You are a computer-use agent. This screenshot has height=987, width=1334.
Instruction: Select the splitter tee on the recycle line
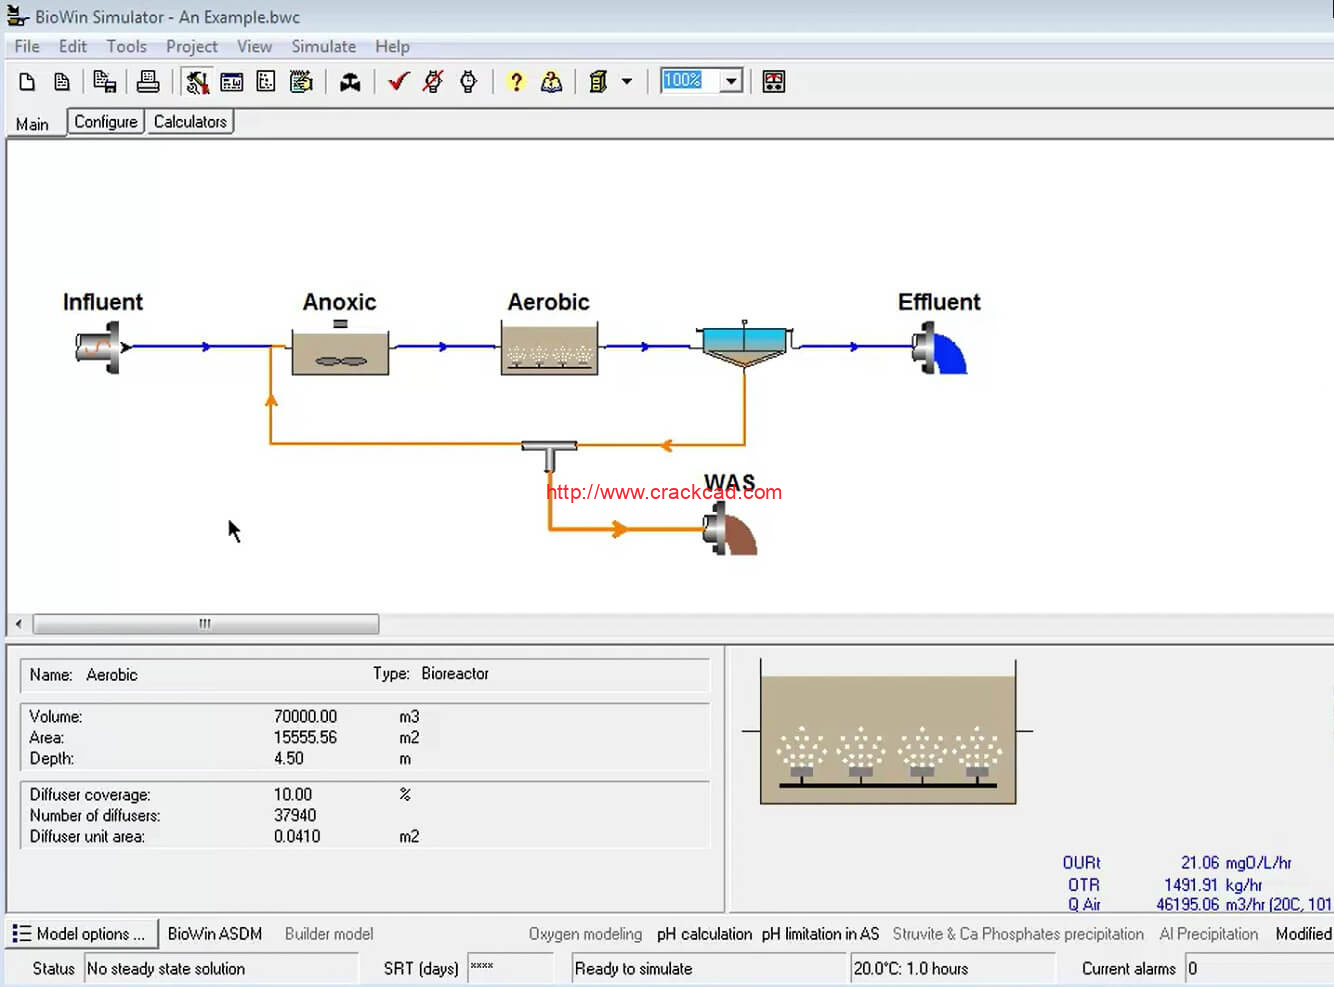click(x=549, y=455)
